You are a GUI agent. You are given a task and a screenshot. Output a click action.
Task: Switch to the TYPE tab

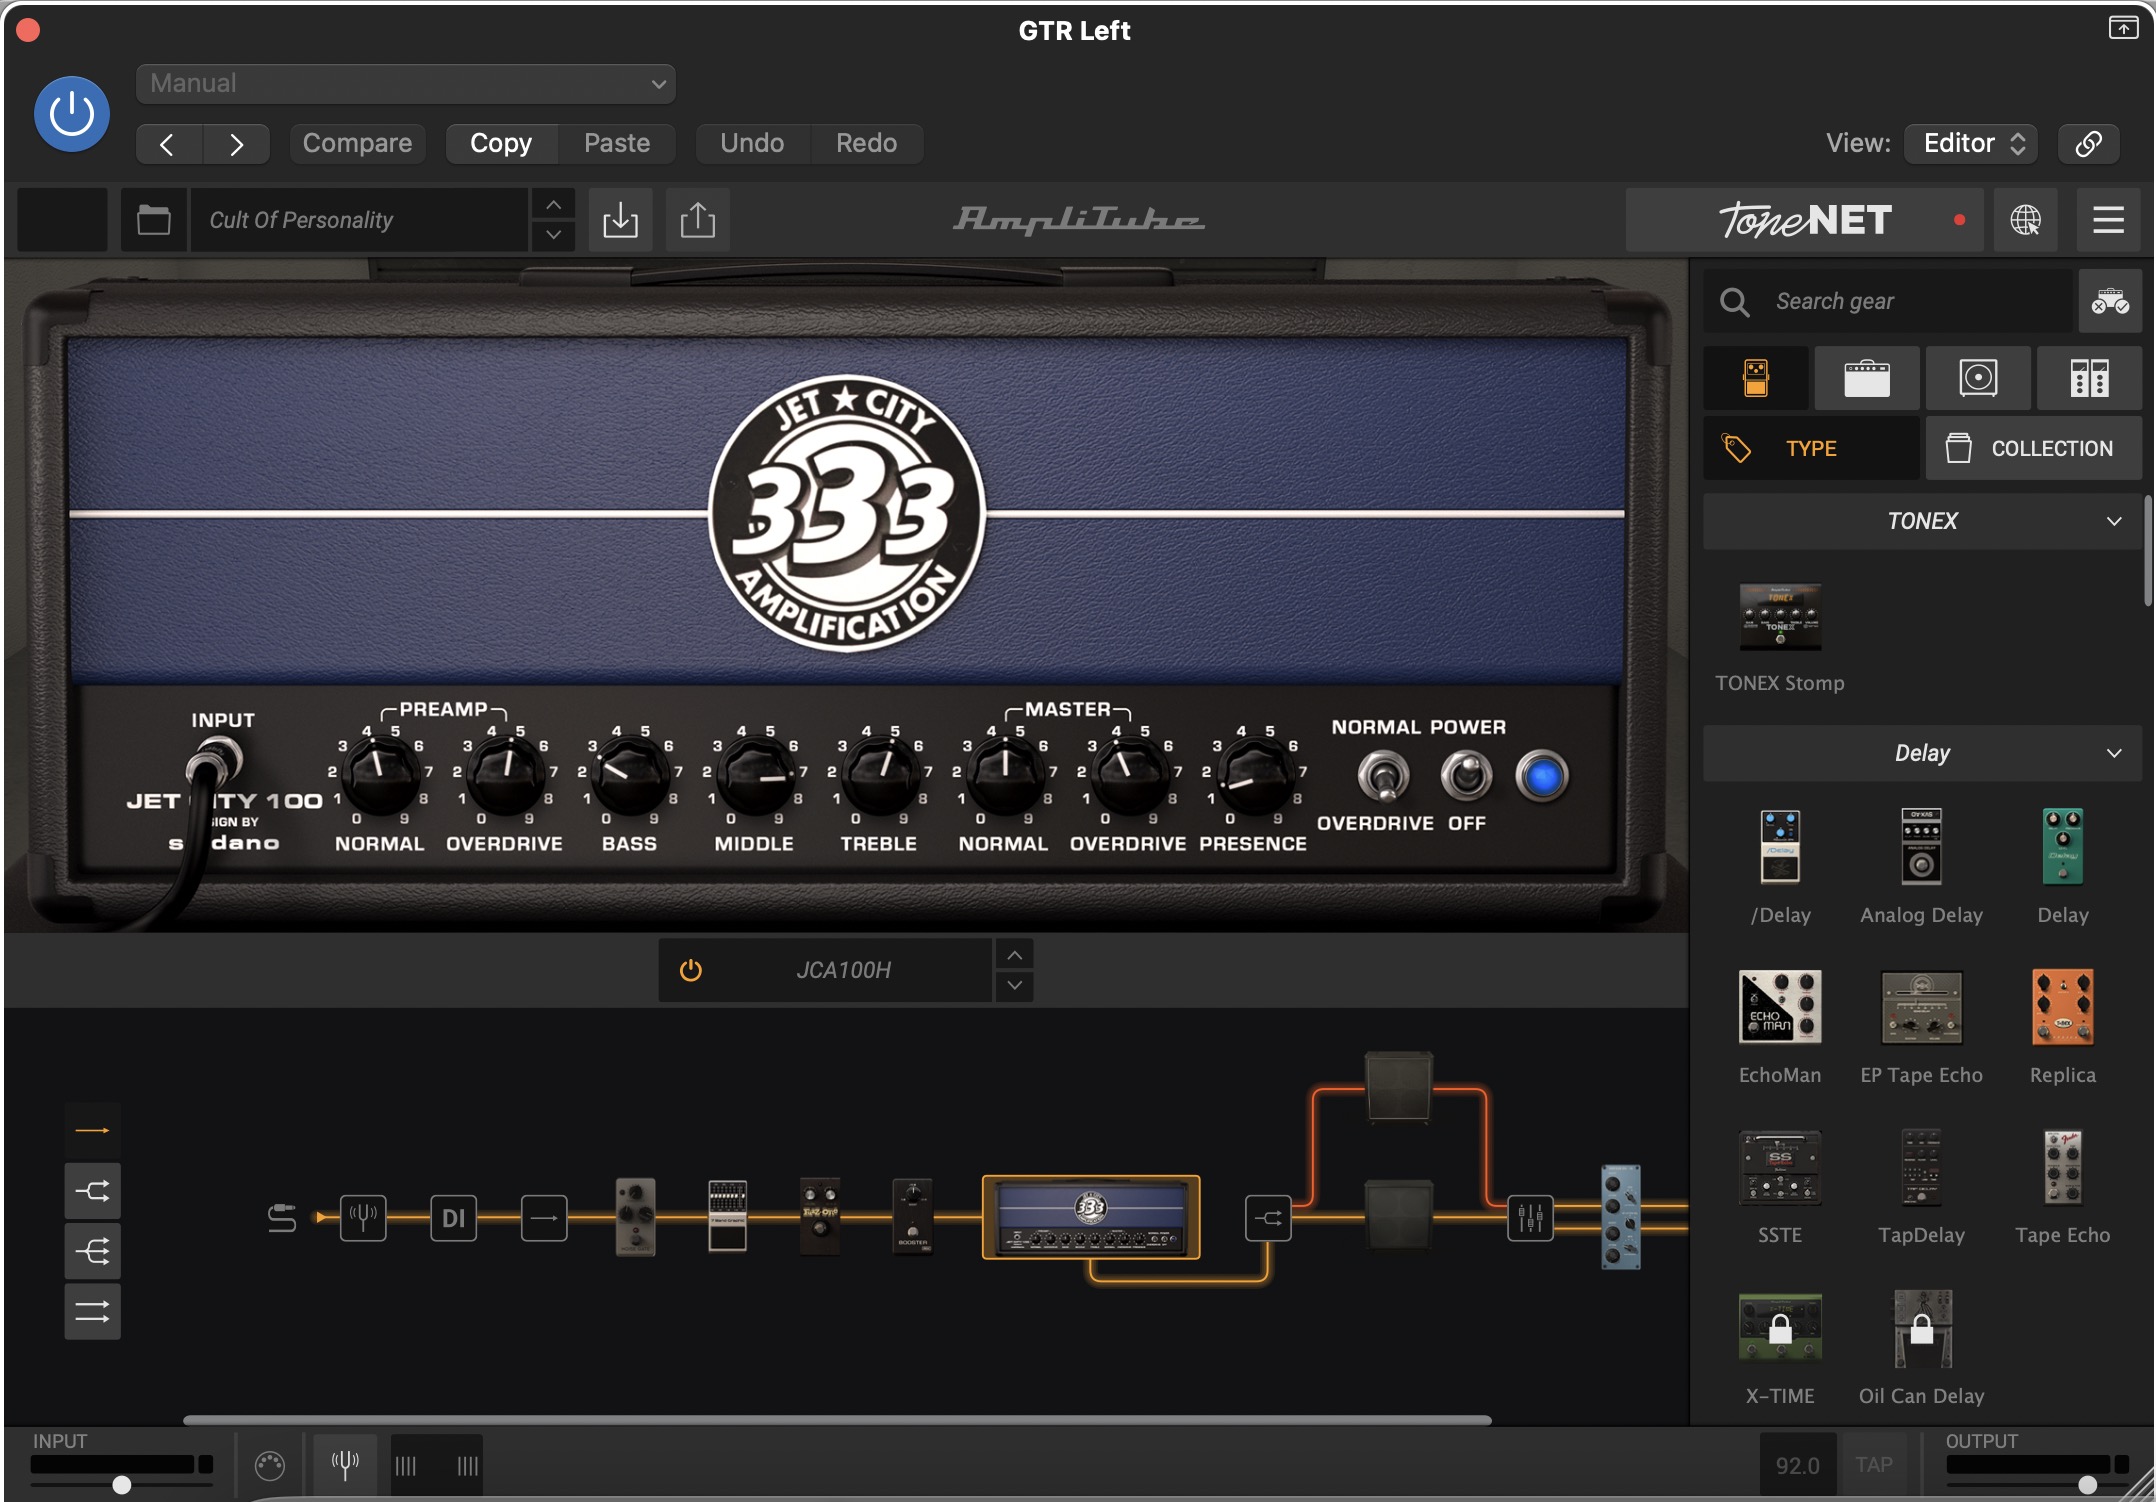[1810, 448]
